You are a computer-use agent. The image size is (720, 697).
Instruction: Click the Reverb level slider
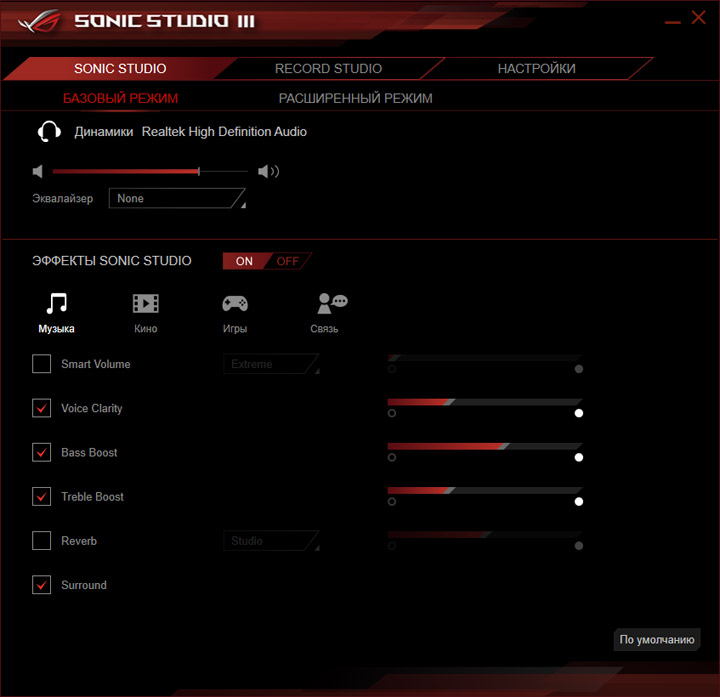[x=485, y=534]
